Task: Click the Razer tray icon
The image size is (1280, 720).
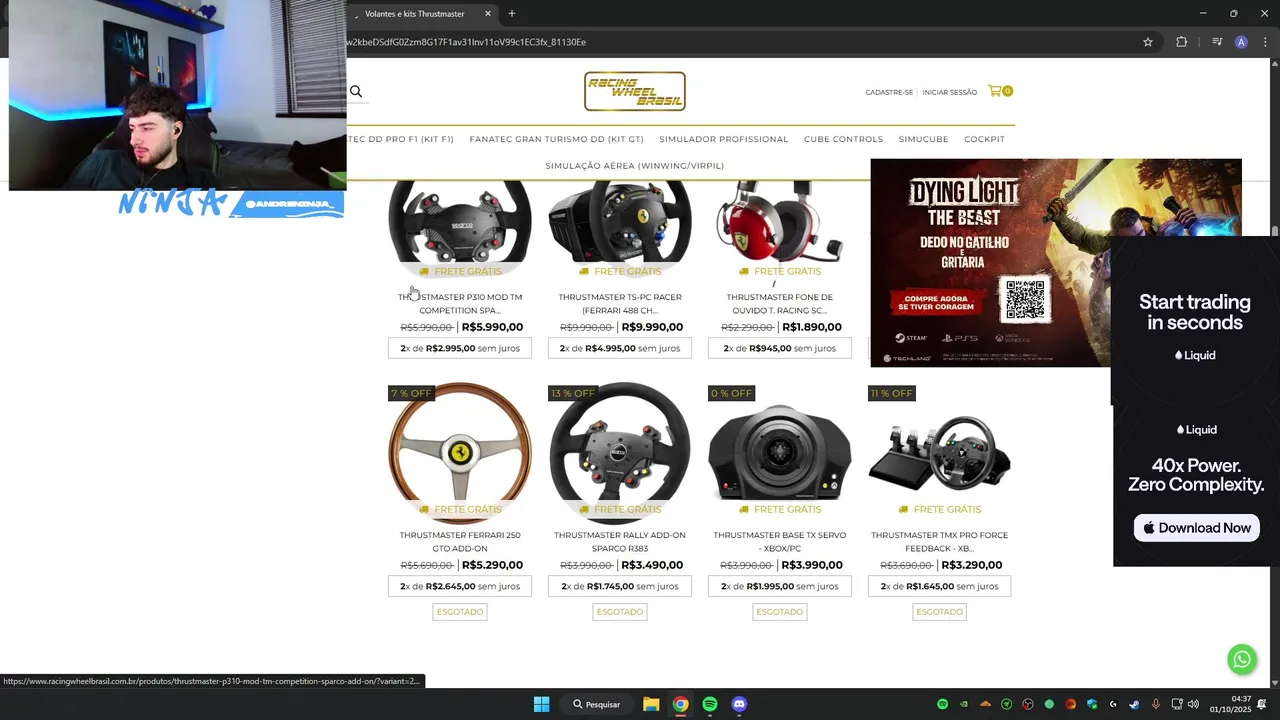Action: 1007,704
